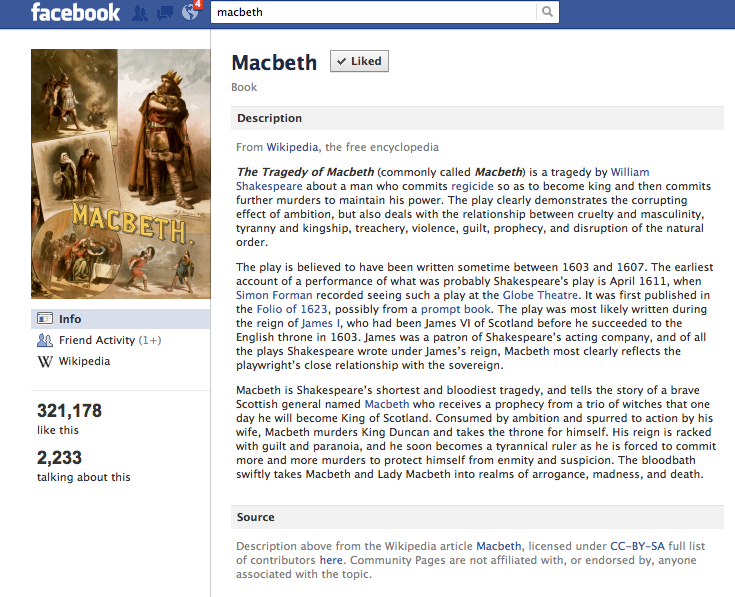Viewport: 735px width, 597px height.
Task: Open the Simon Forman link
Action: [274, 295]
